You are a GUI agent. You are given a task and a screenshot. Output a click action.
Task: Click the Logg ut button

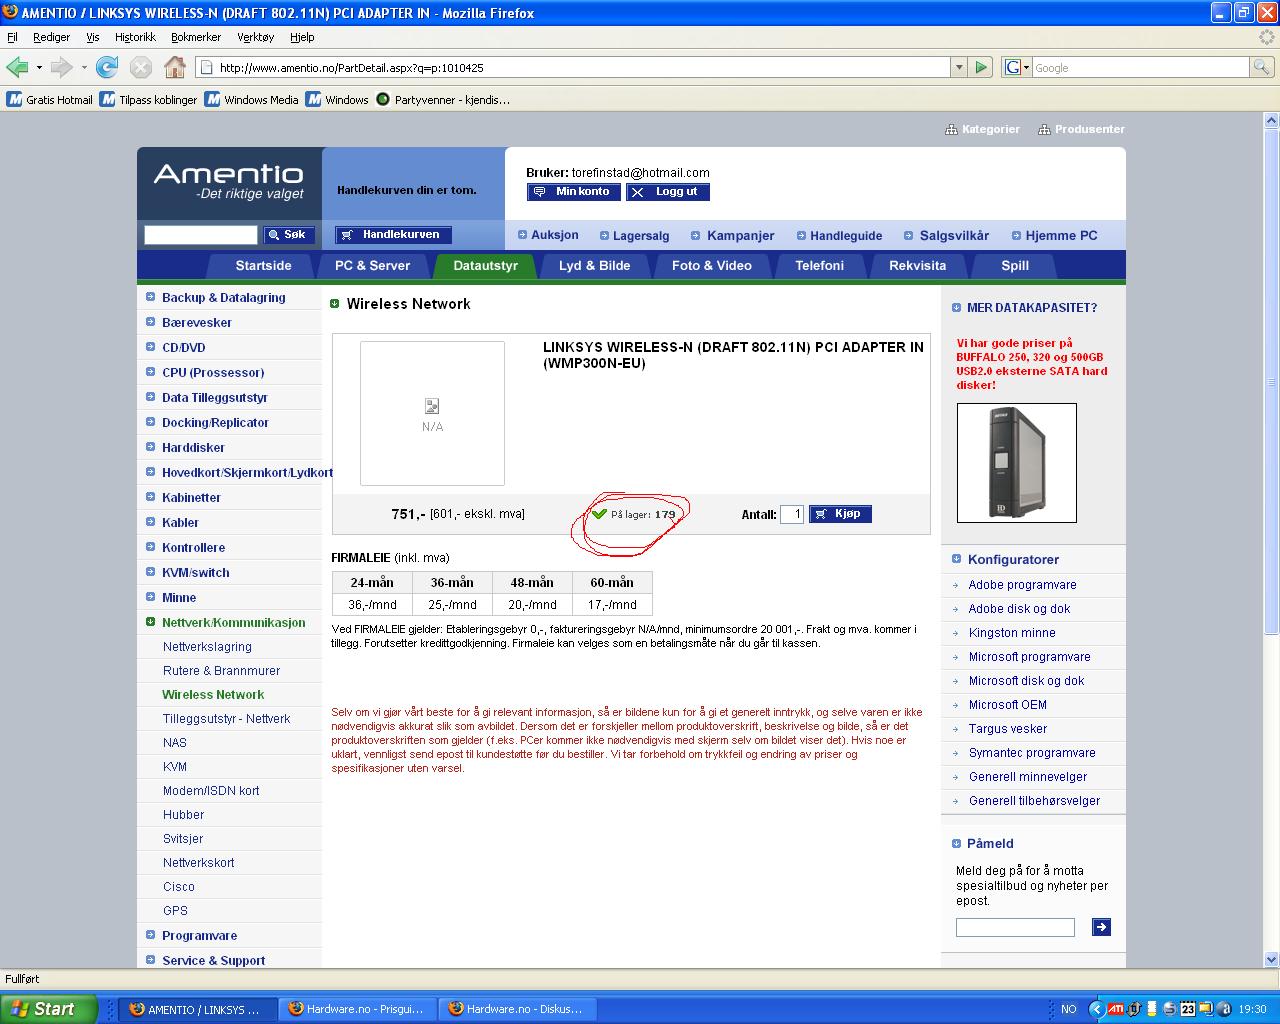668,191
